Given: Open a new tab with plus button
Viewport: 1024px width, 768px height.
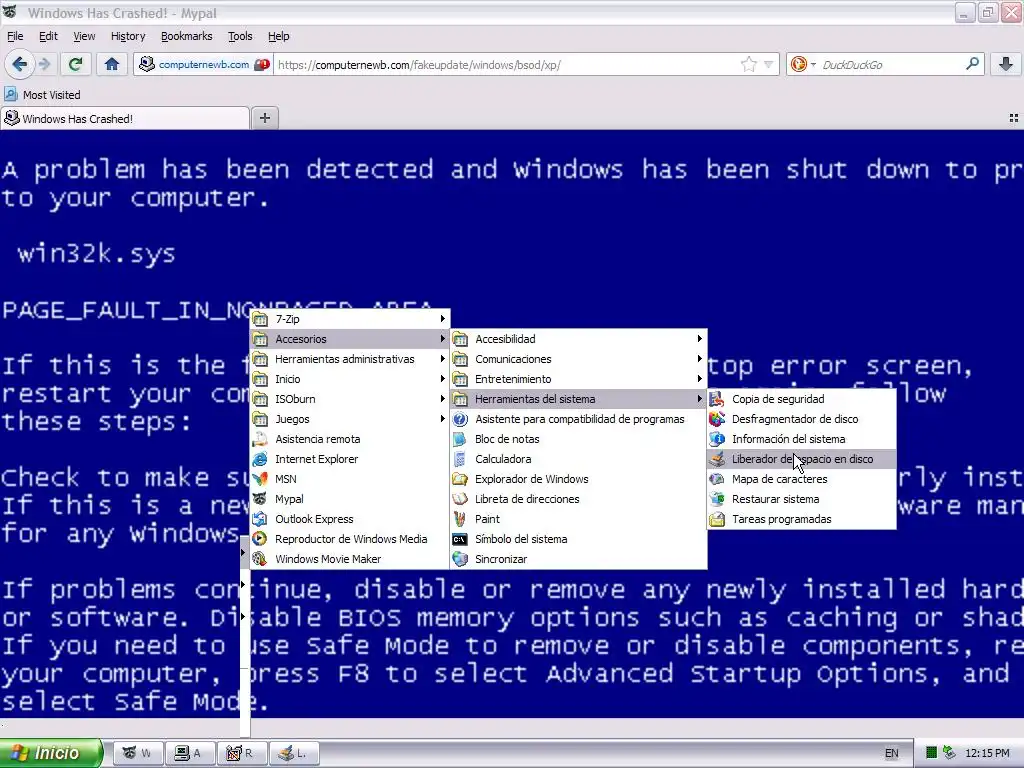Looking at the screenshot, I should (x=264, y=118).
